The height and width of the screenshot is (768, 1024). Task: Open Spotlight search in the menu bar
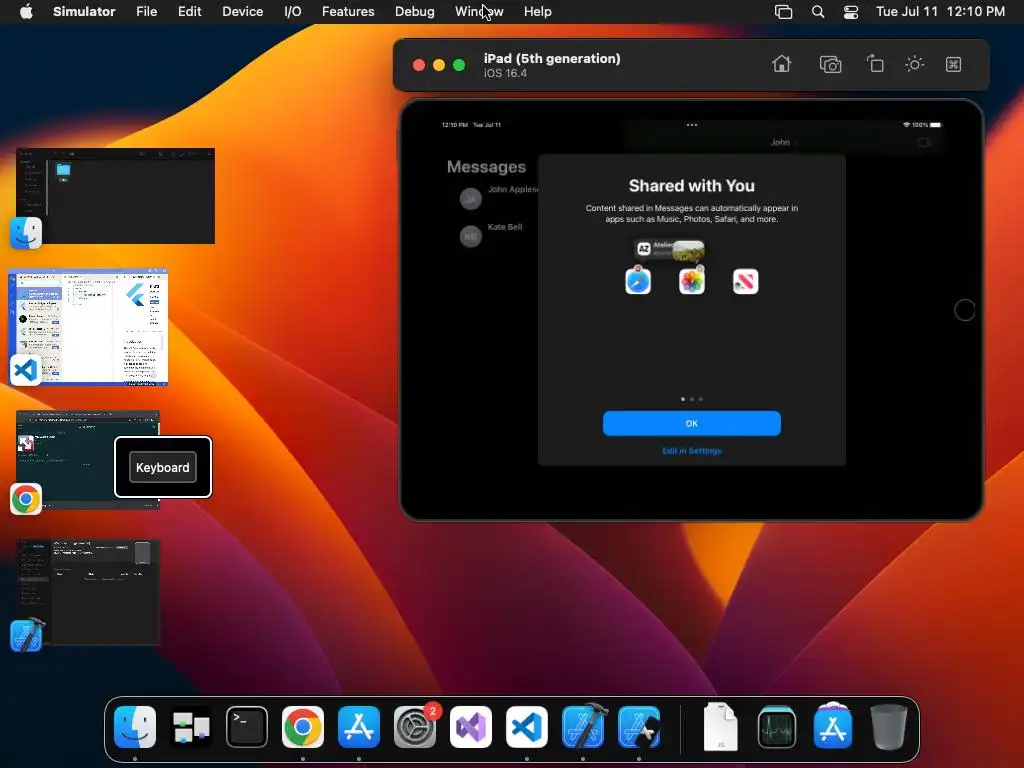tap(818, 12)
